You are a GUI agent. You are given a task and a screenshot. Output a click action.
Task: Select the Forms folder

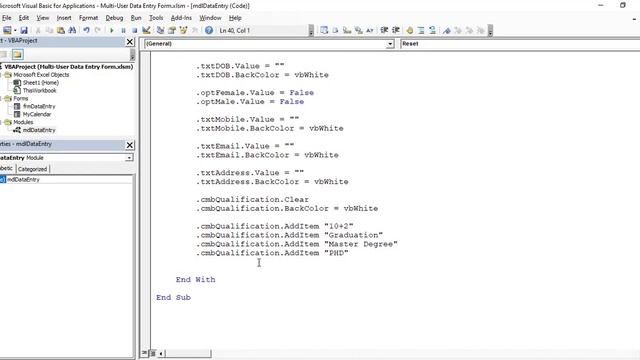tap(20, 98)
